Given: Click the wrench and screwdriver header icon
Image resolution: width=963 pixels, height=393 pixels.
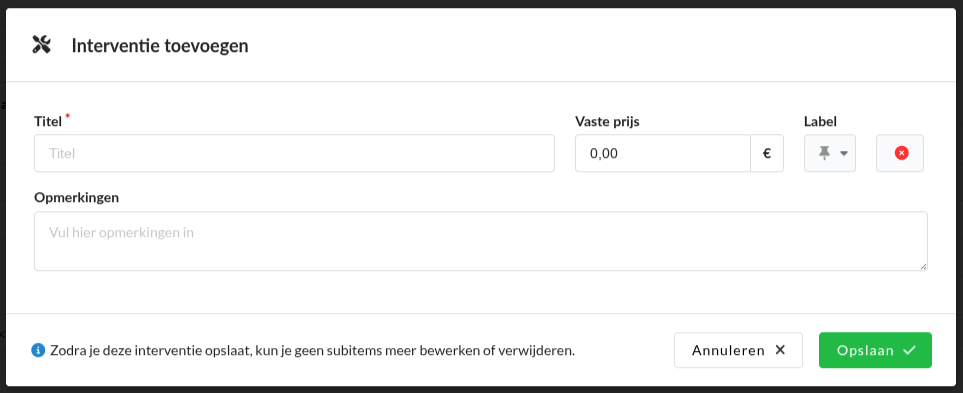Looking at the screenshot, I should coord(41,45).
